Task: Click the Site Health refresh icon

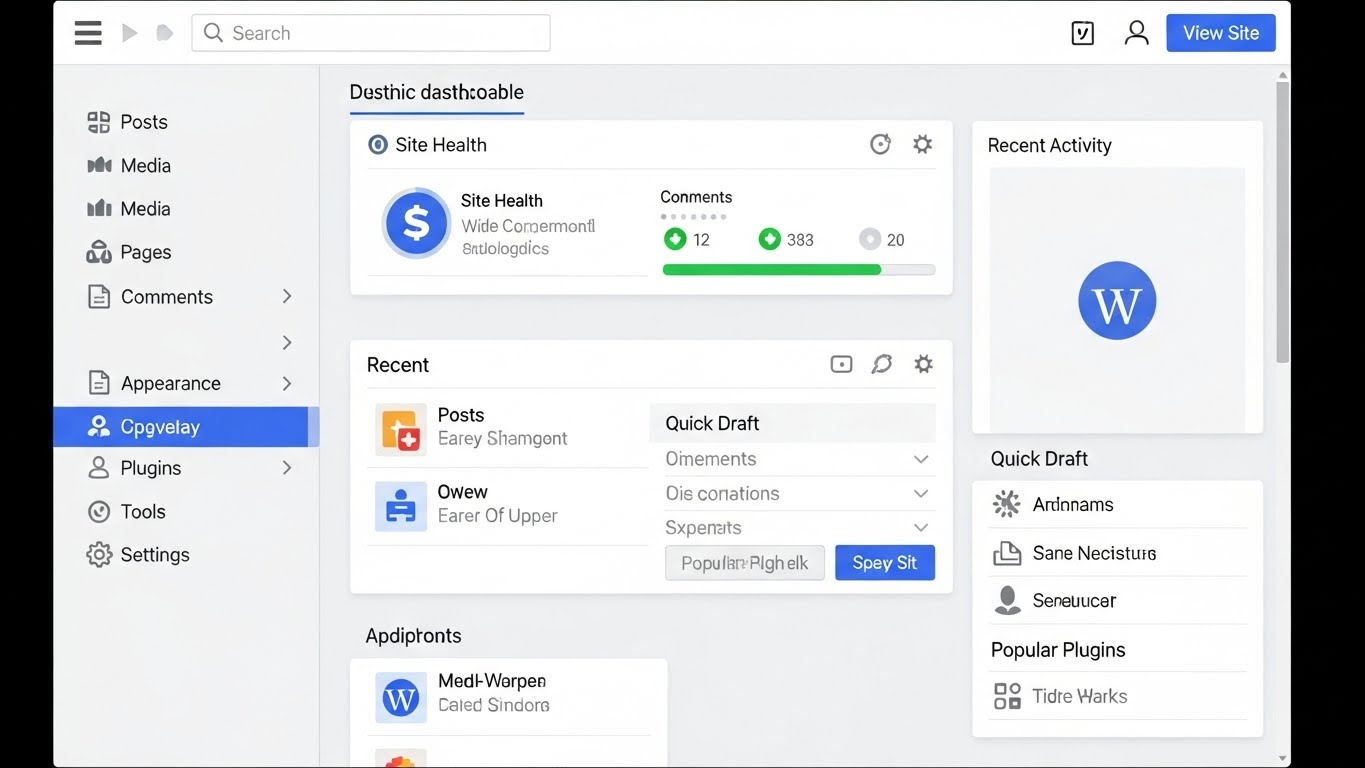Action: (x=880, y=145)
